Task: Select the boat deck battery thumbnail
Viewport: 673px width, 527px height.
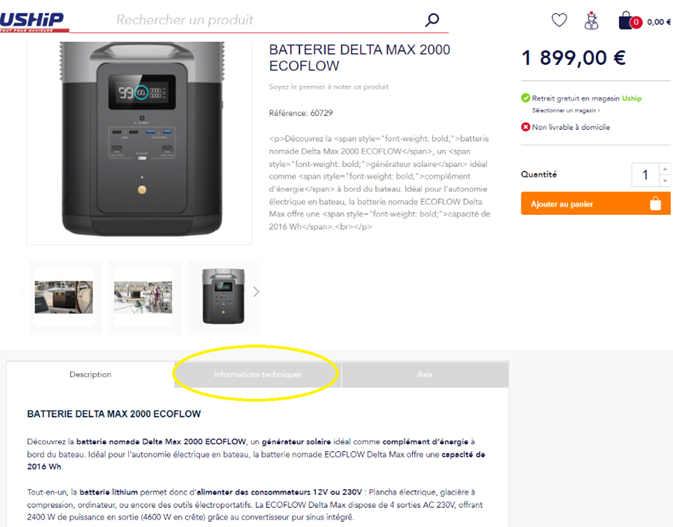Action: tap(64, 297)
